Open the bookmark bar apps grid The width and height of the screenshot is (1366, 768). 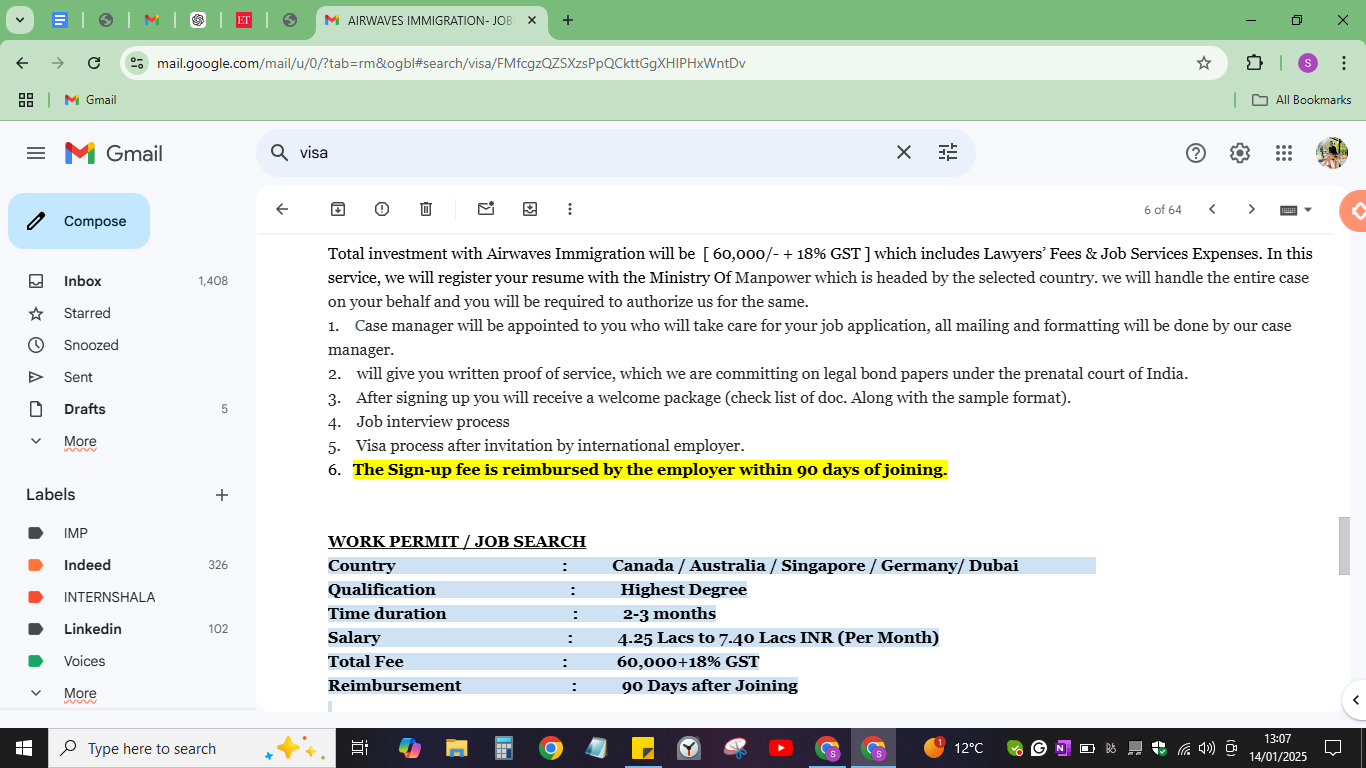coord(26,99)
